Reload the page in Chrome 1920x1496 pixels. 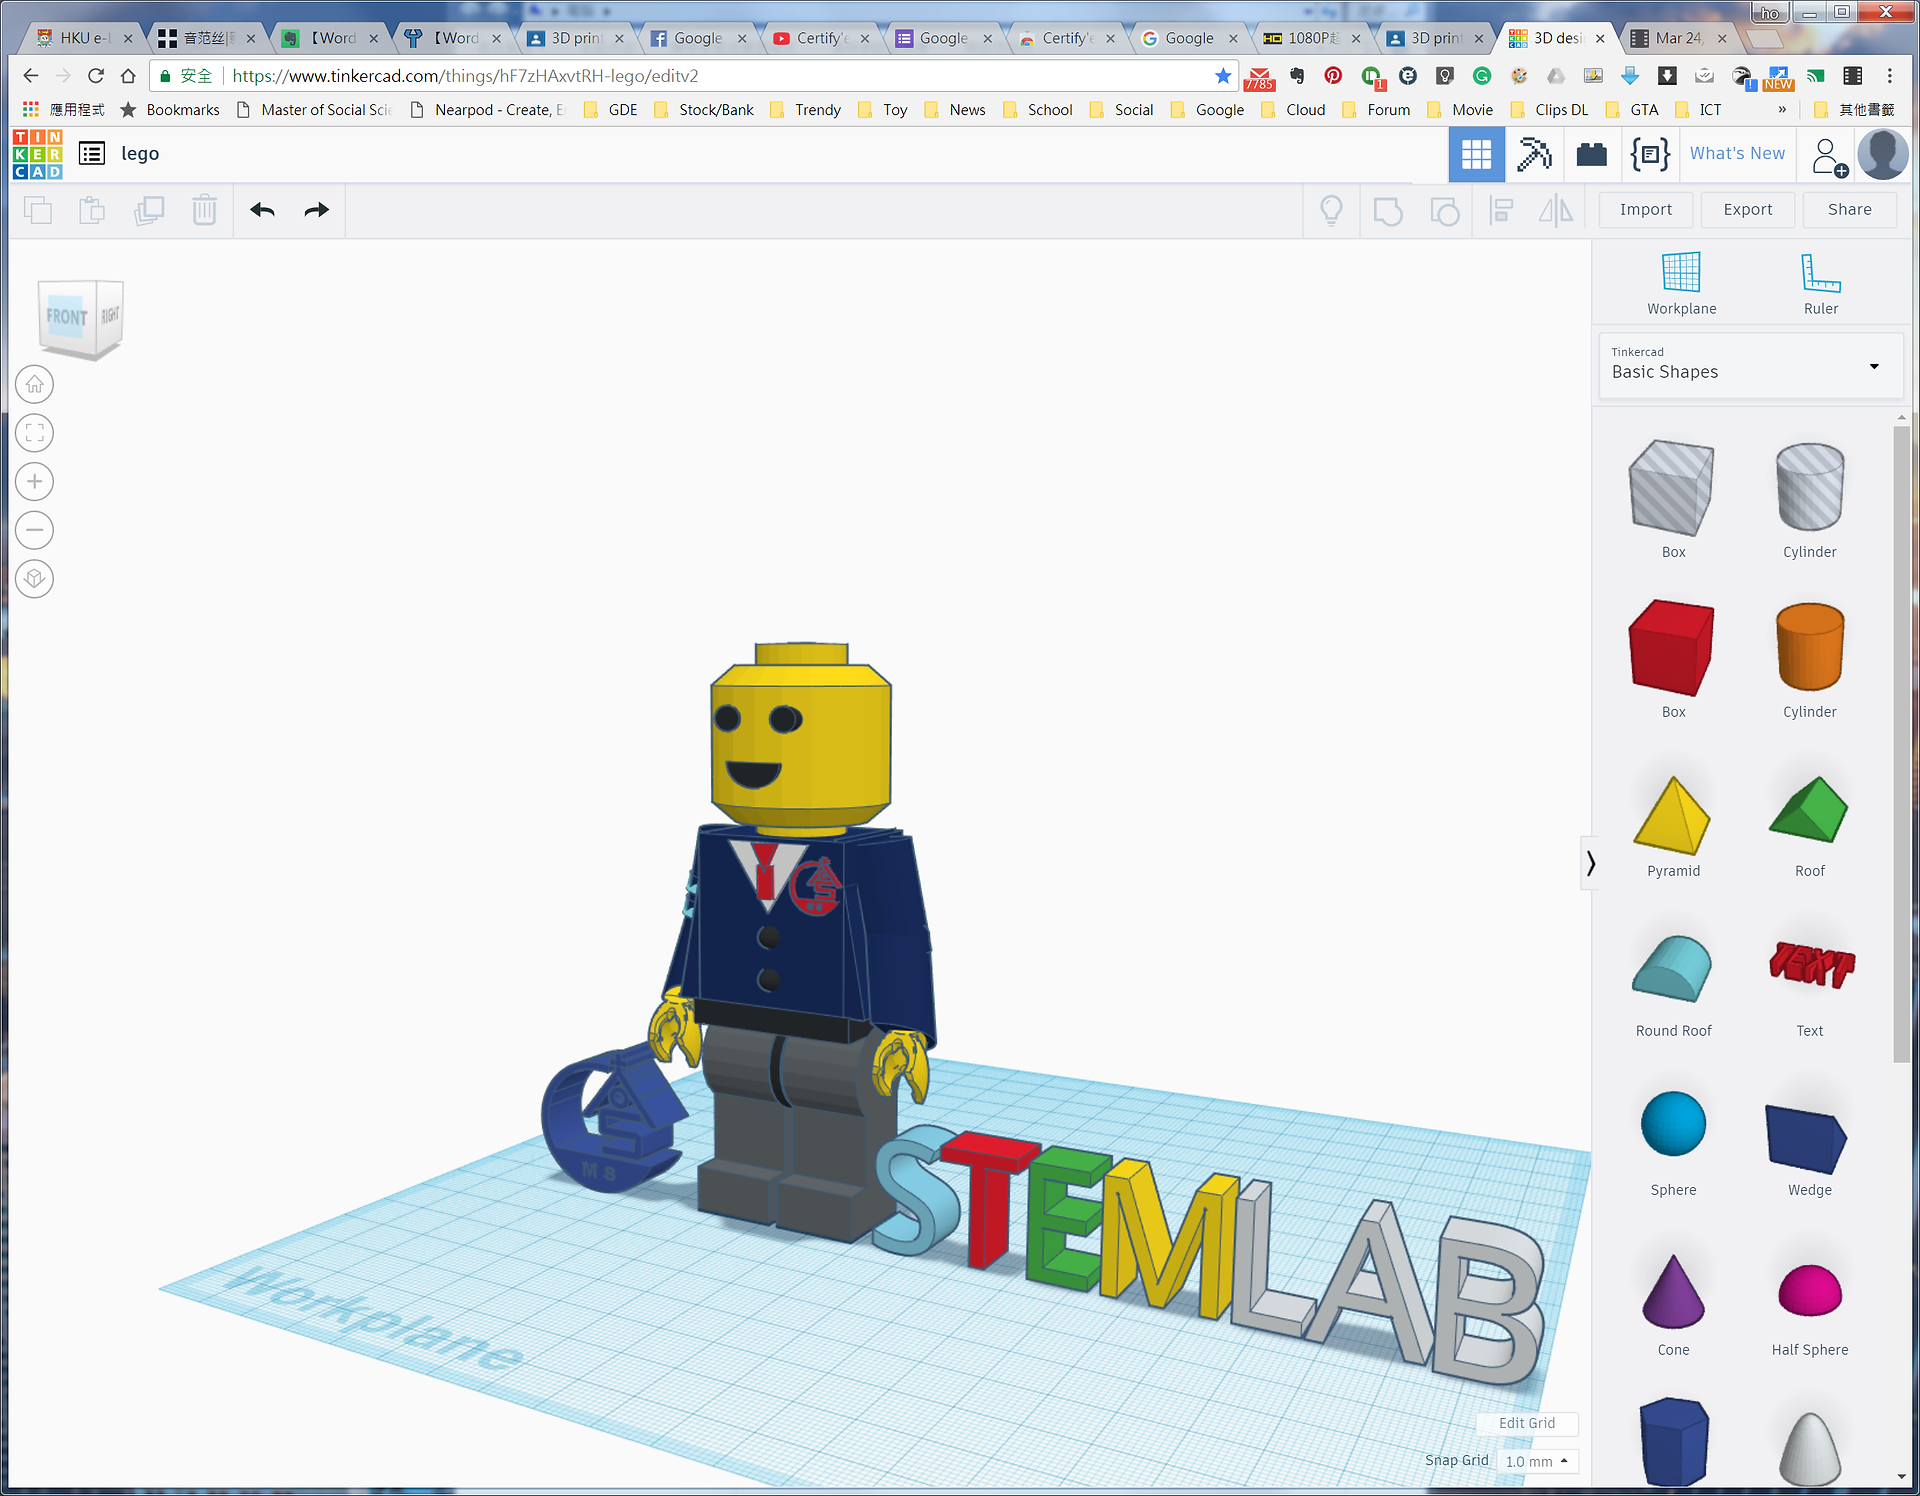[96, 76]
